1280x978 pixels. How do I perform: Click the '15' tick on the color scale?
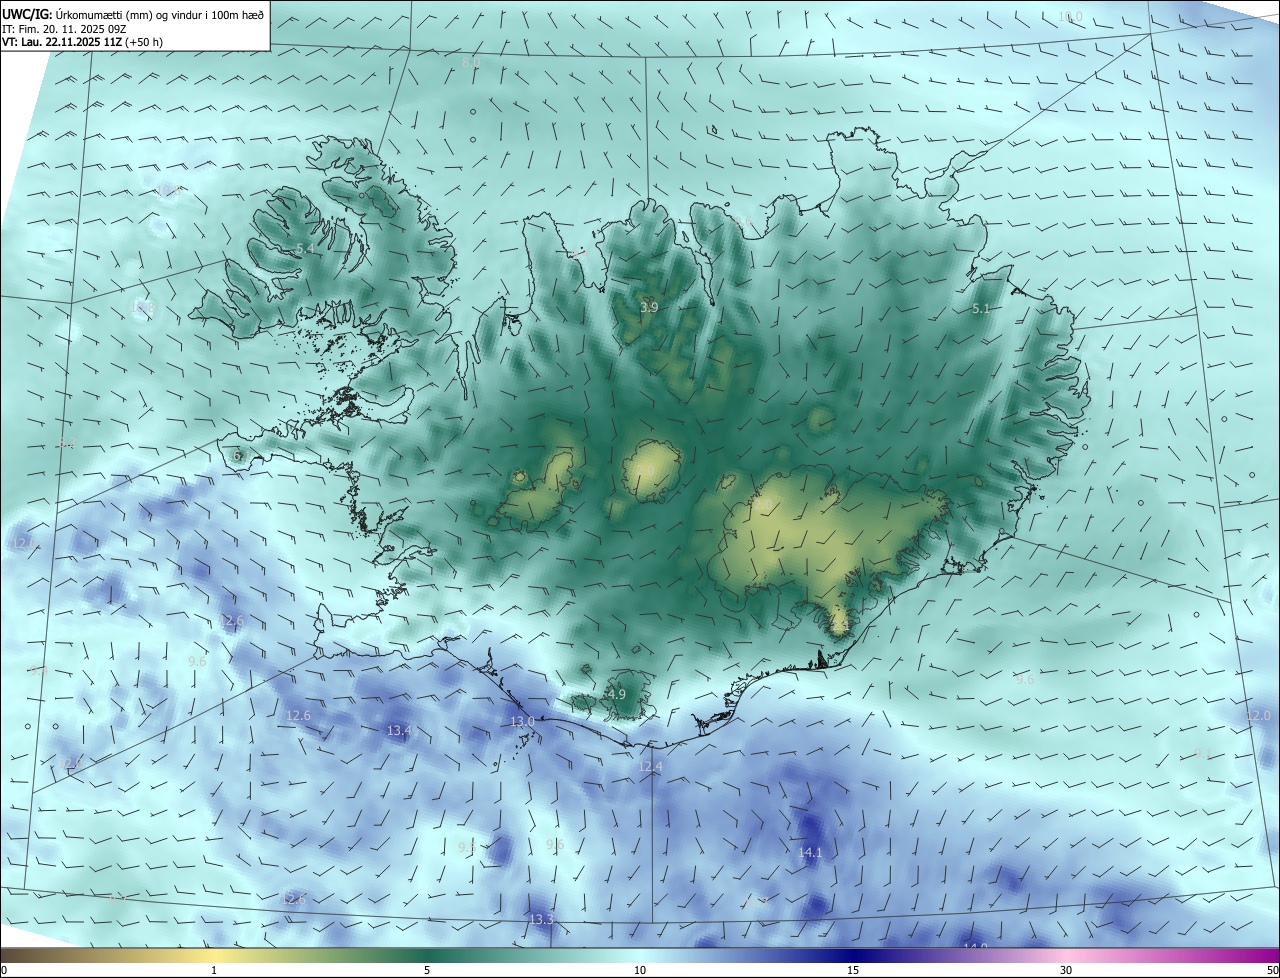point(853,970)
